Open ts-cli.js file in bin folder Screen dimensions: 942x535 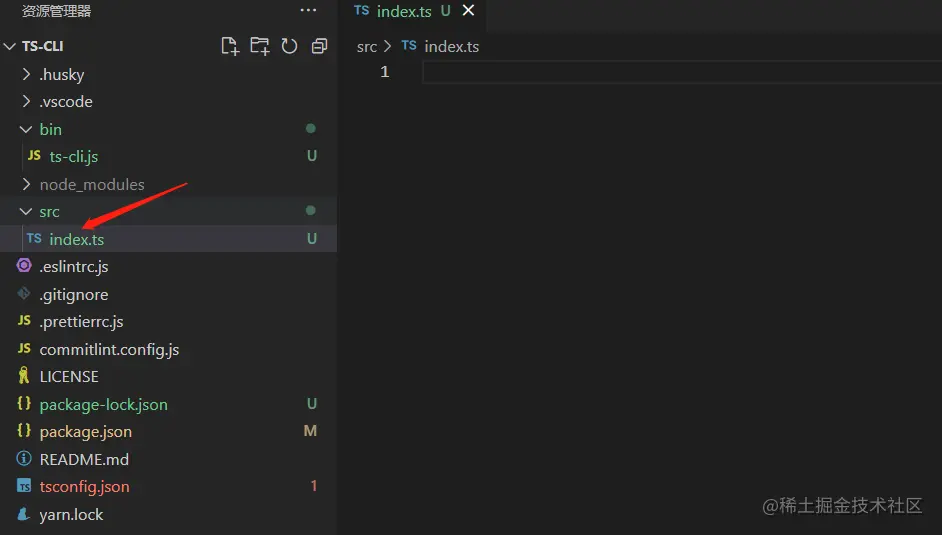168,156
